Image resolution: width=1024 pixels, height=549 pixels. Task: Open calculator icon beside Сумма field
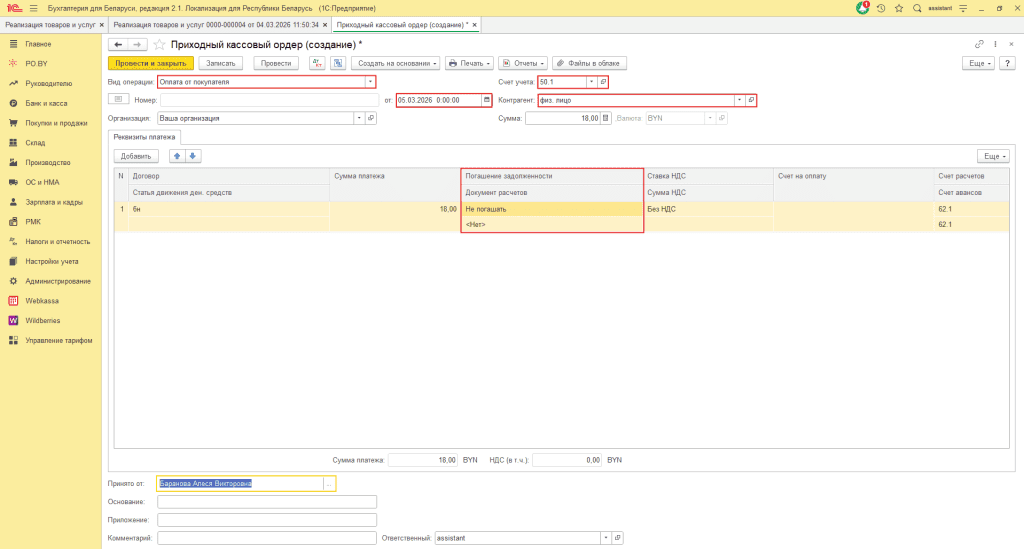click(x=605, y=118)
